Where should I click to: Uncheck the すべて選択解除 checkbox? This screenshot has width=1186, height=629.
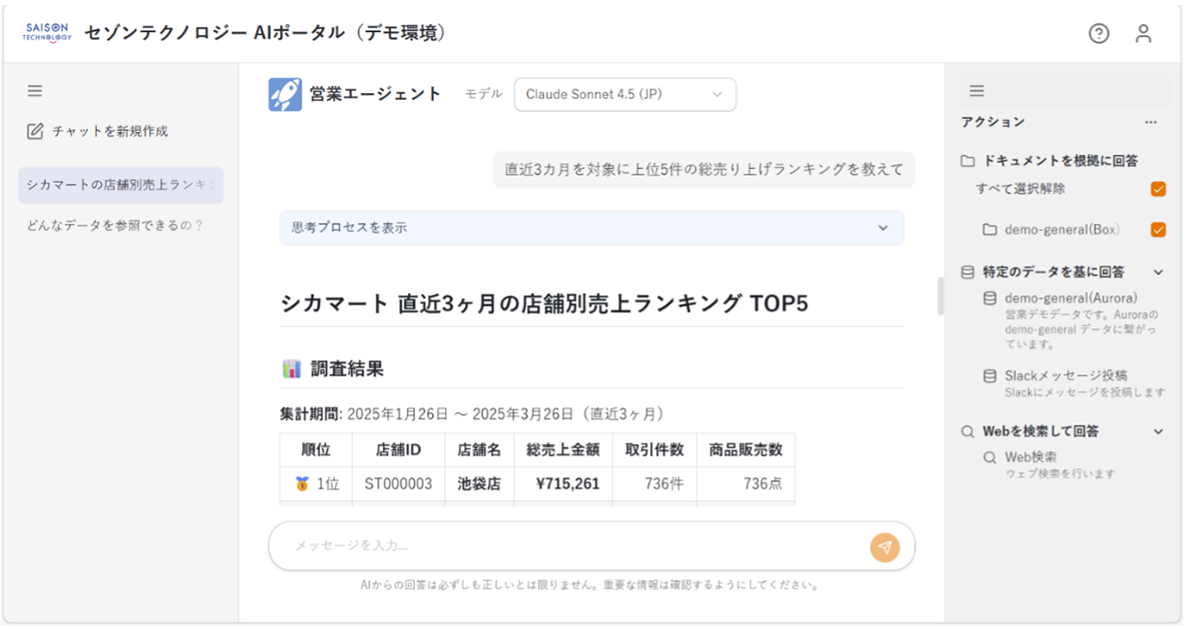click(x=1158, y=189)
